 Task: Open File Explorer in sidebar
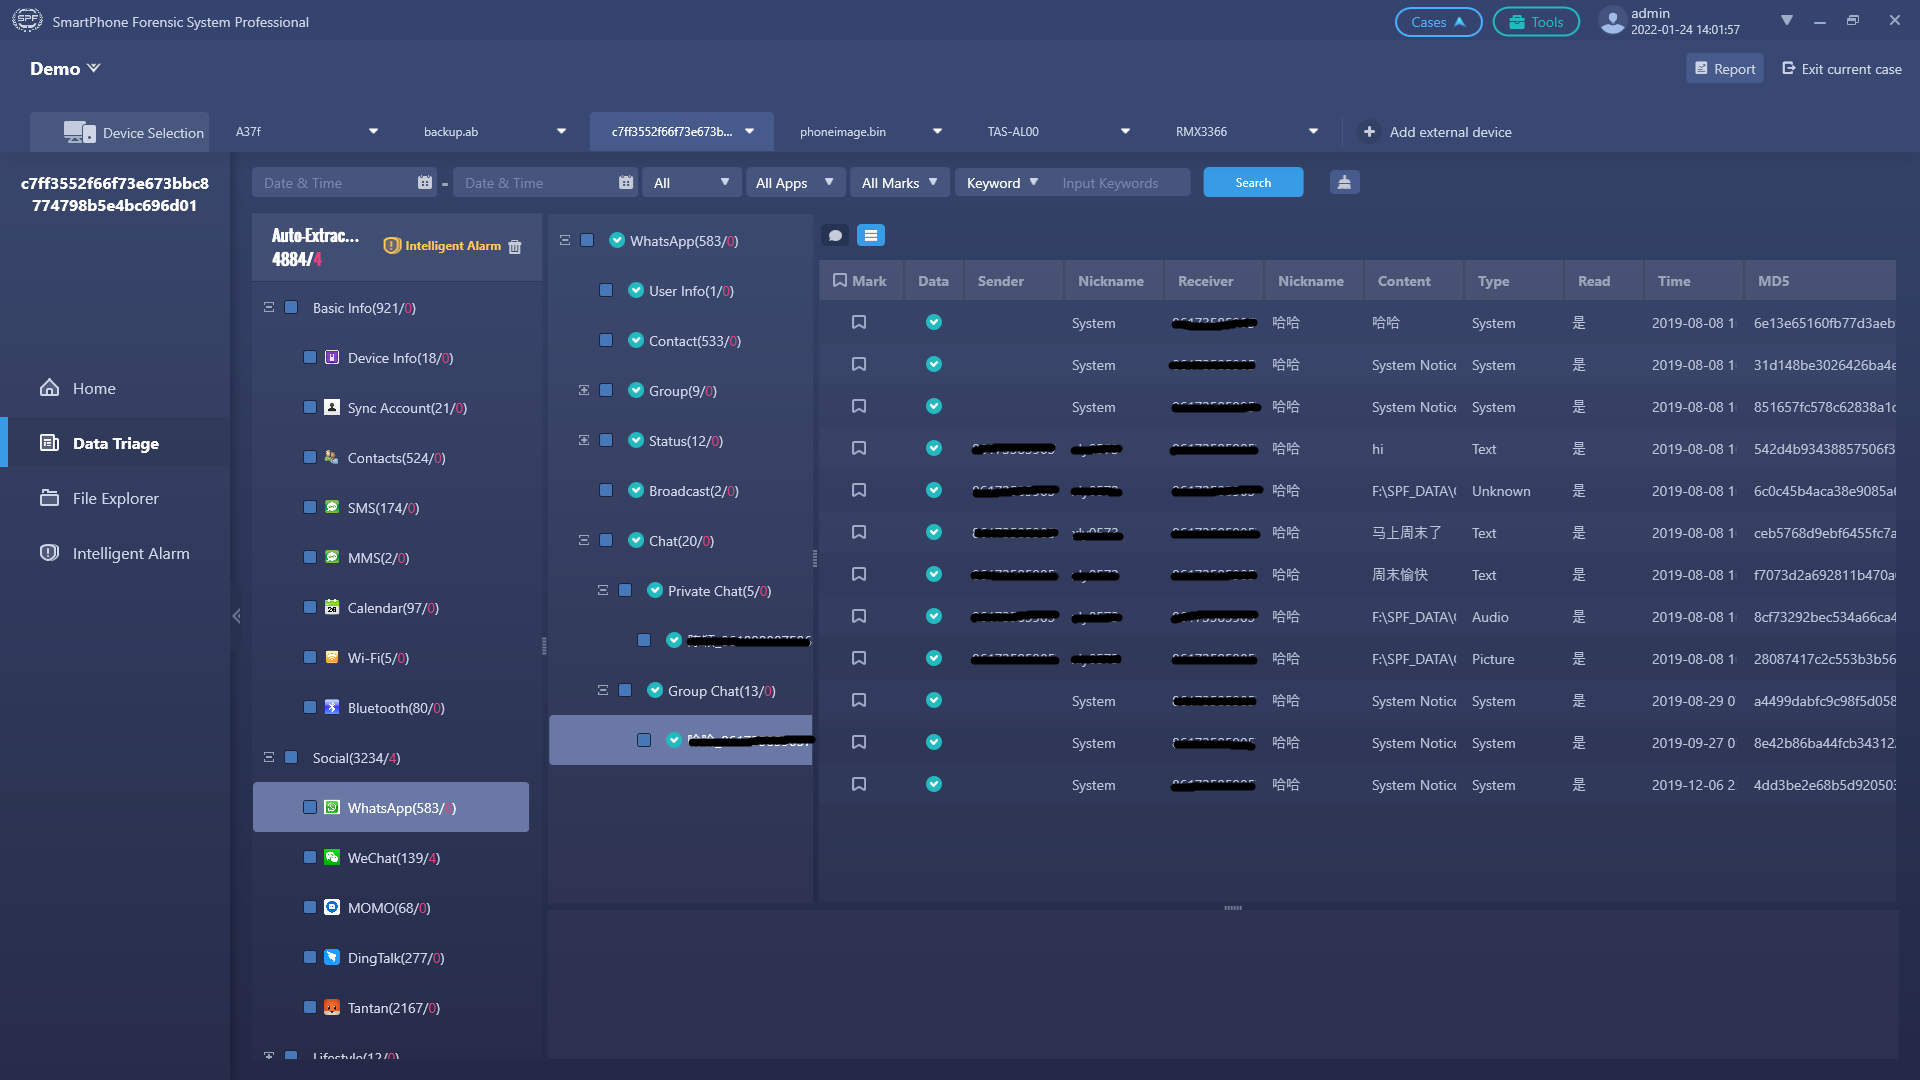pyautogui.click(x=115, y=498)
